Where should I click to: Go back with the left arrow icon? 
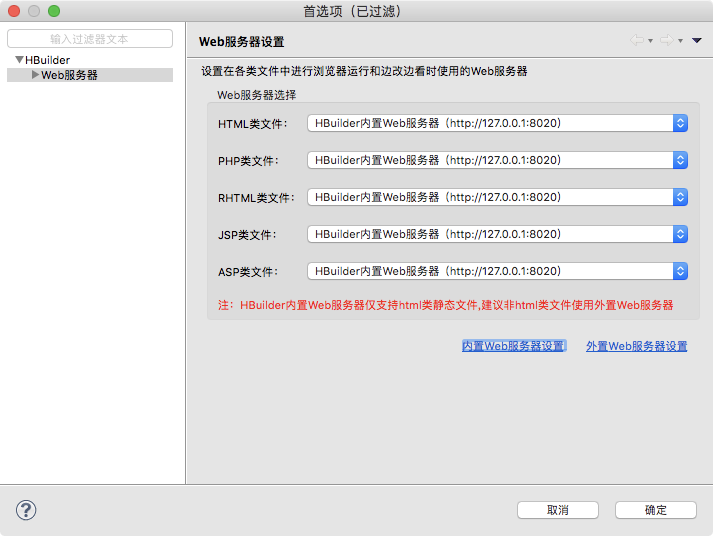point(637,40)
